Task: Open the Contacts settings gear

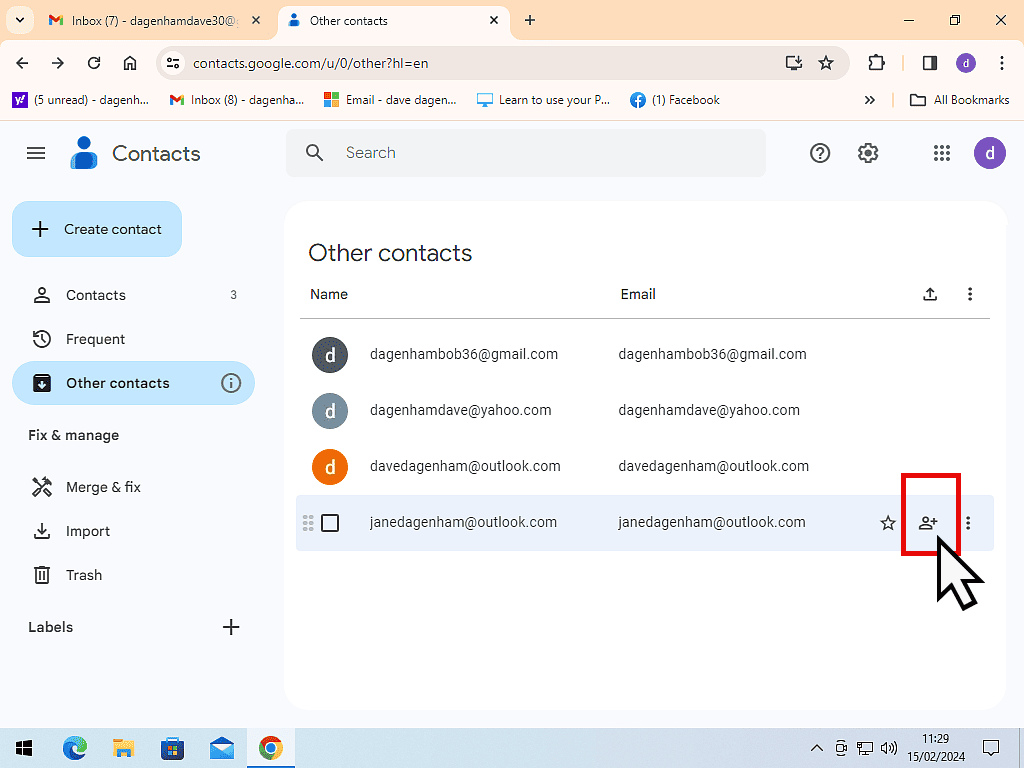Action: pos(868,153)
